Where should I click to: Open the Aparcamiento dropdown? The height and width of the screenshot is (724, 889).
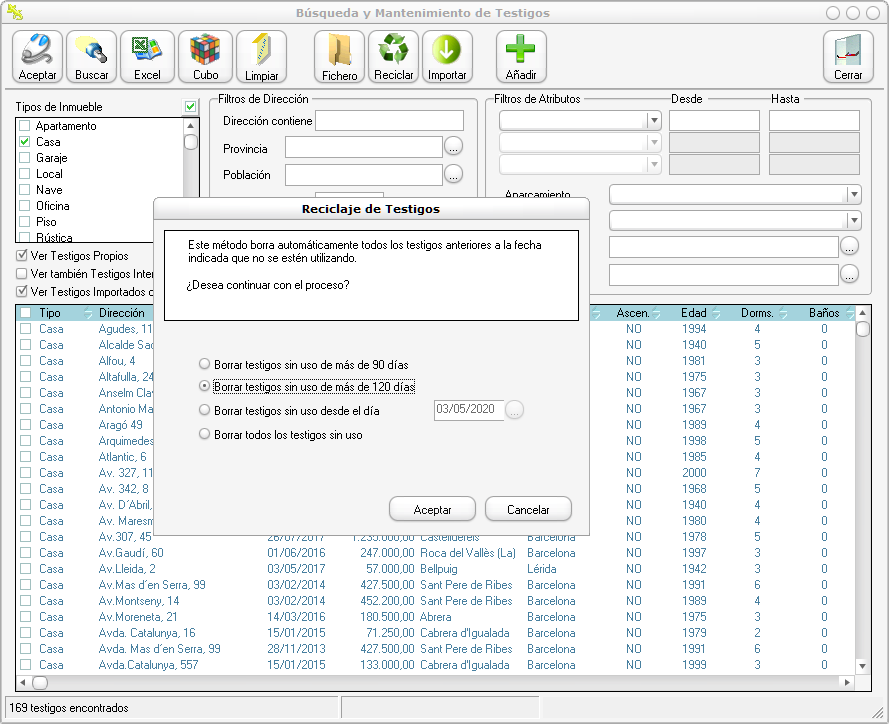[x=853, y=195]
